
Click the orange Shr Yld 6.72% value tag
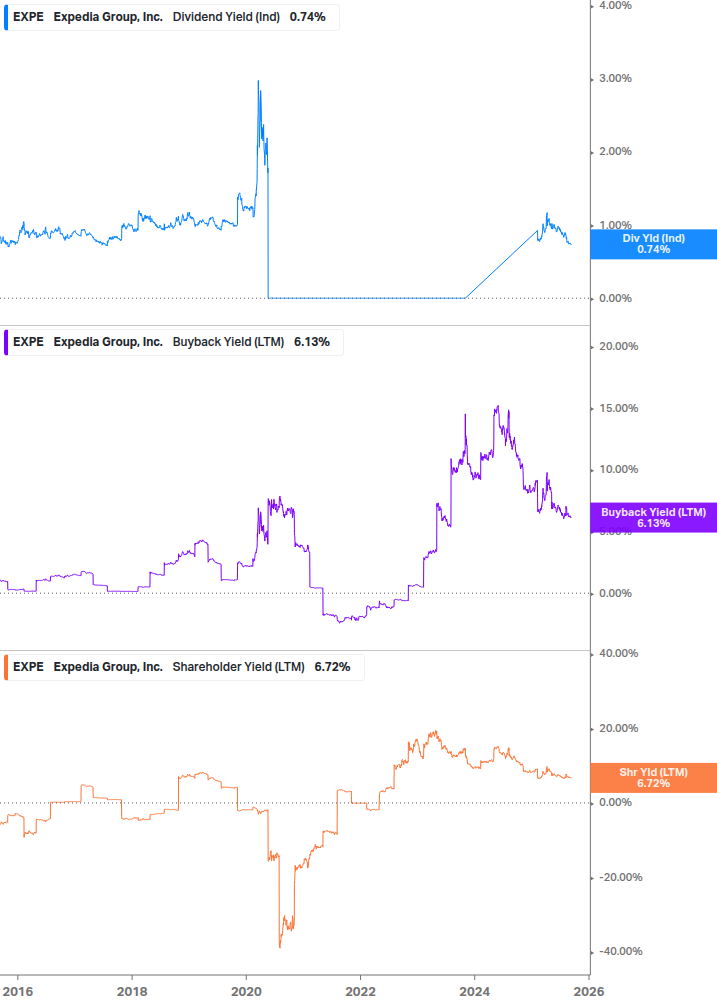tap(654, 778)
